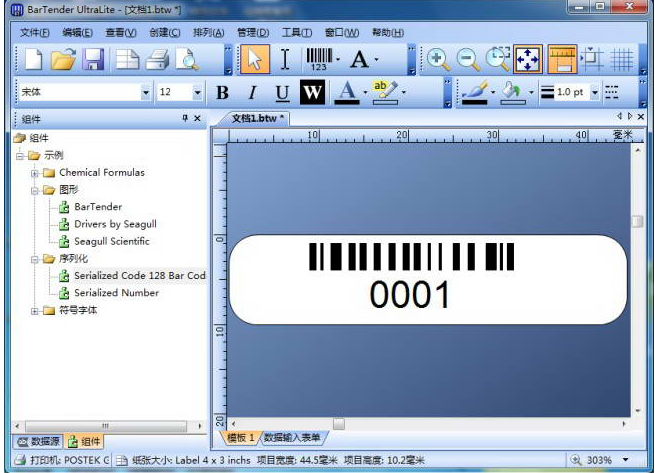Screen dimensions: 655x473
Task: Open the 帮助(H) menu
Action: pyautogui.click(x=388, y=33)
